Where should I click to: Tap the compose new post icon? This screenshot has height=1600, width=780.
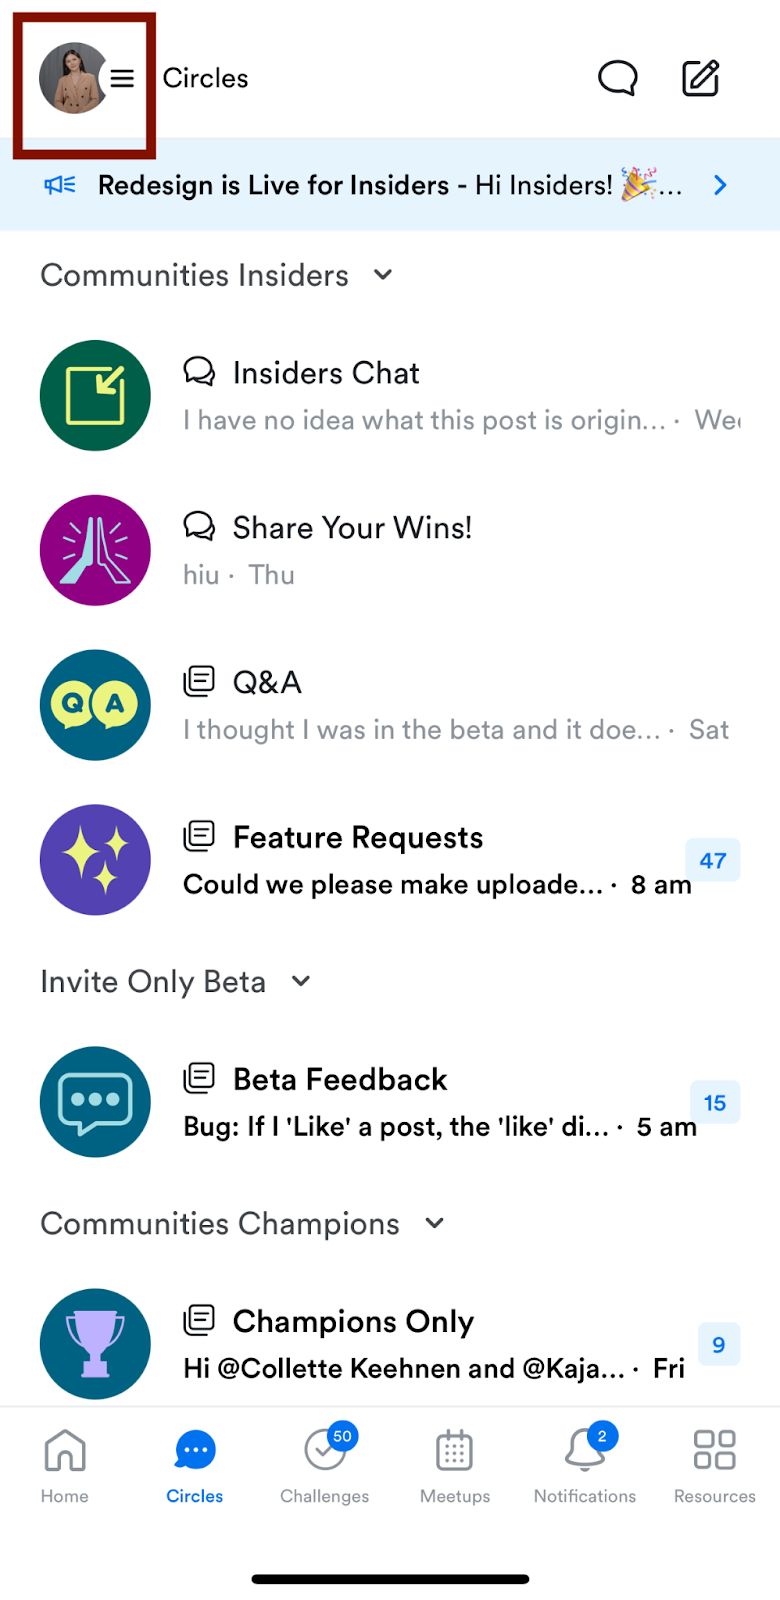click(700, 78)
